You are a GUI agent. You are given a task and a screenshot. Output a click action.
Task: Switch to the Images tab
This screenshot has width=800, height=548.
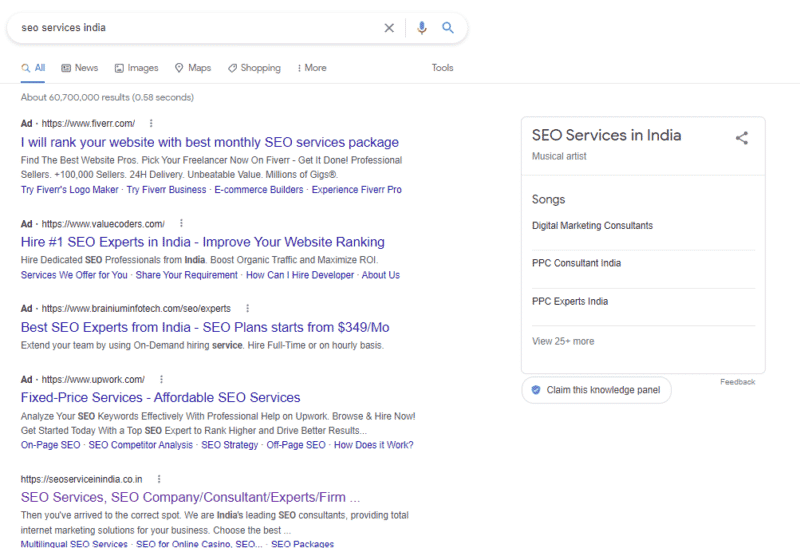137,68
